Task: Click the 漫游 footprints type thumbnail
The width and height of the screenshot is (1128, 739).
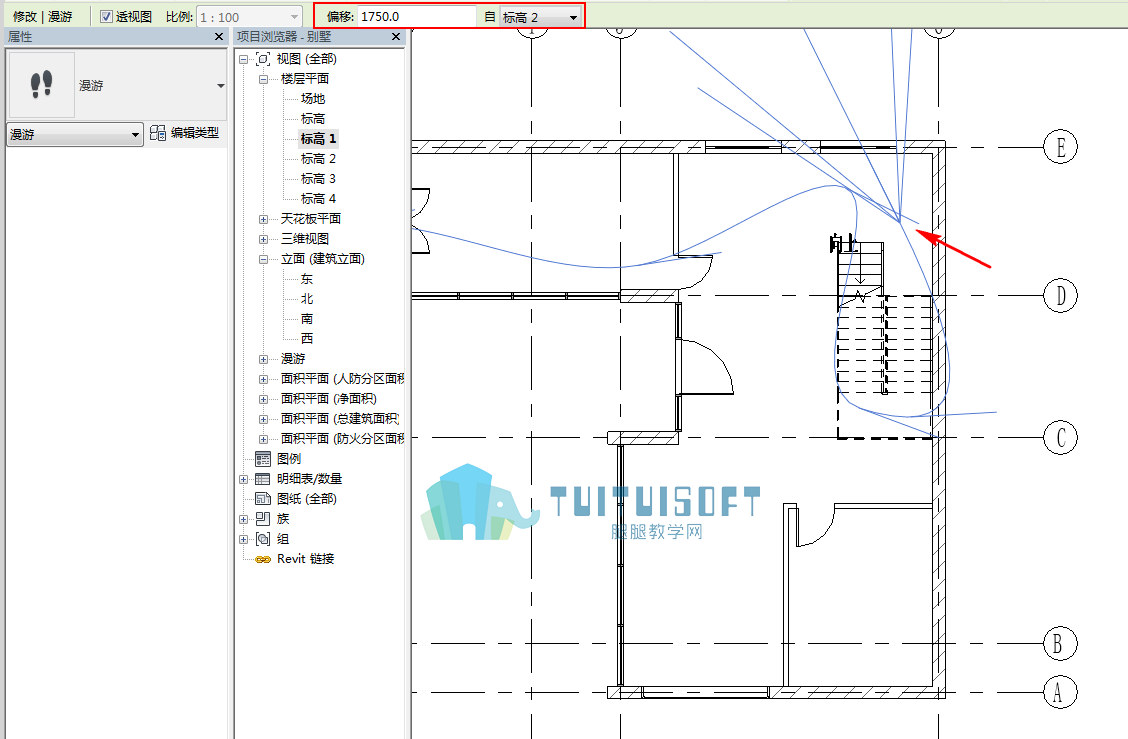Action: [x=42, y=85]
